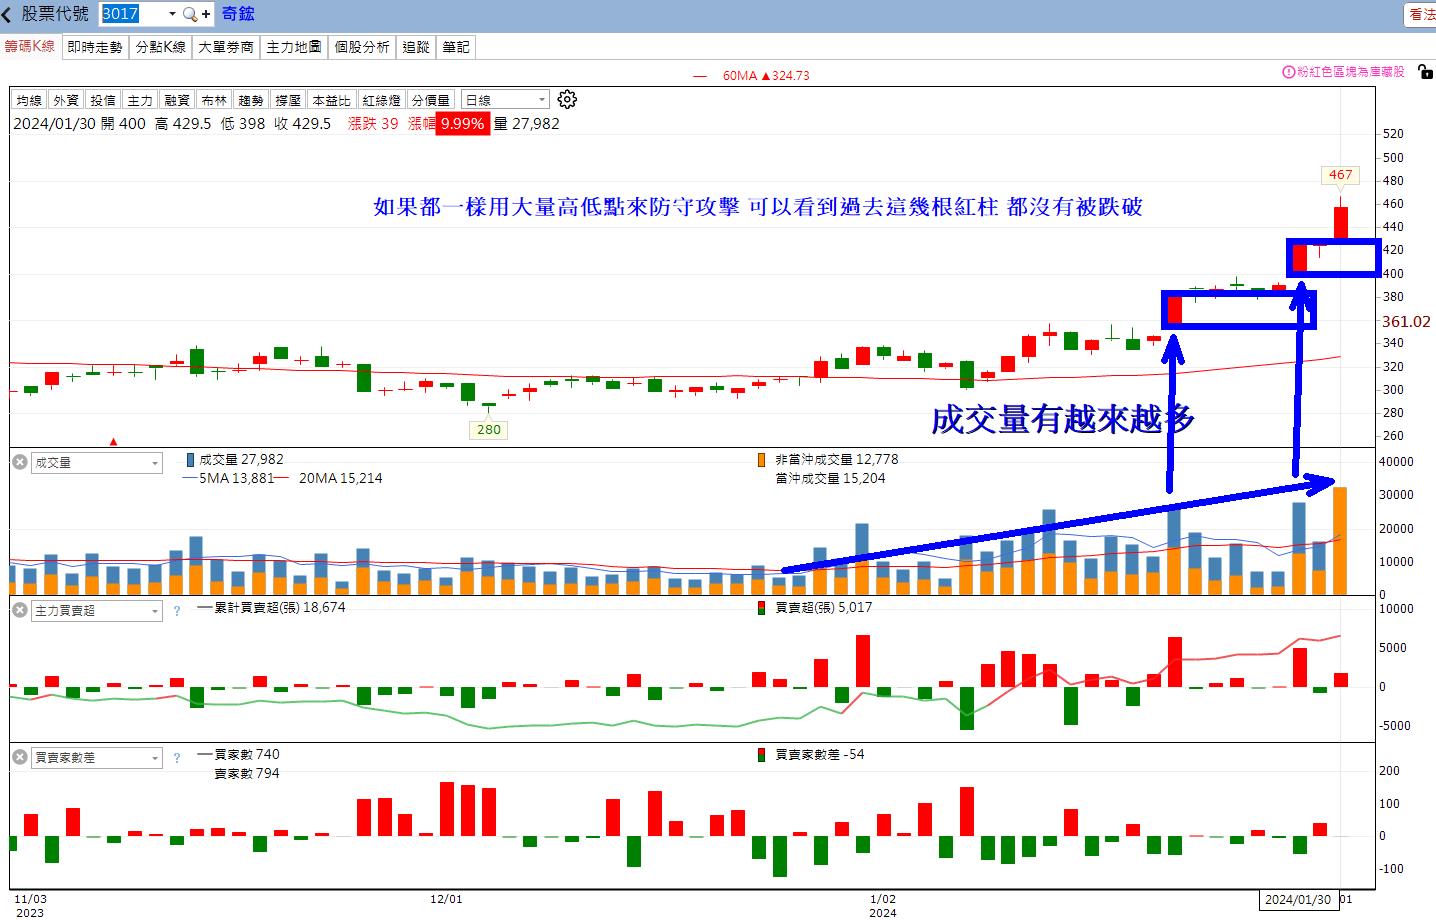Open the chart settings gear icon
1436x920 pixels.
[x=567, y=99]
